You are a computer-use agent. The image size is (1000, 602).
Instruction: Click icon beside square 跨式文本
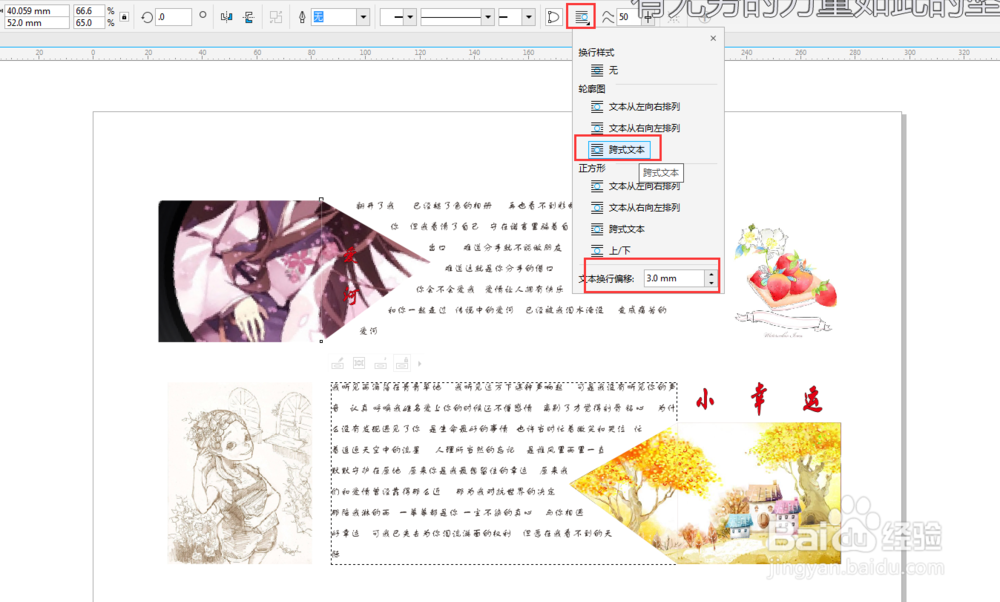597,229
